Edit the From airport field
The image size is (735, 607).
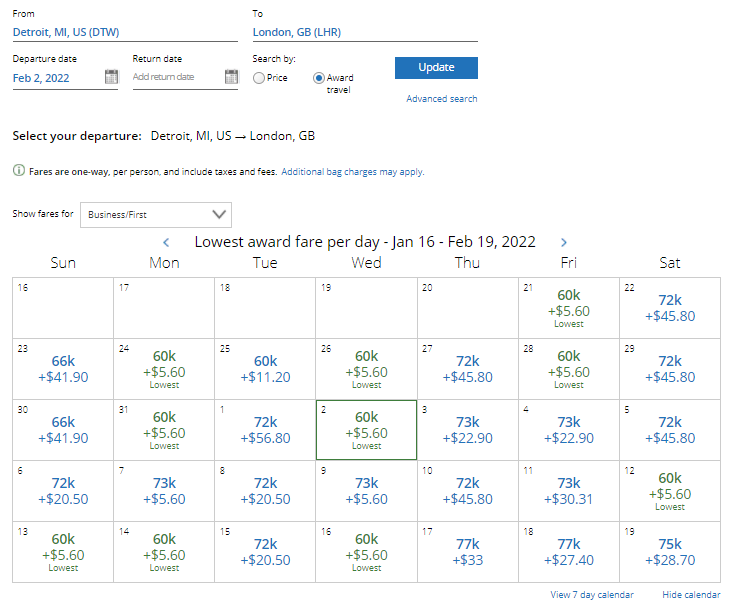tap(124, 32)
